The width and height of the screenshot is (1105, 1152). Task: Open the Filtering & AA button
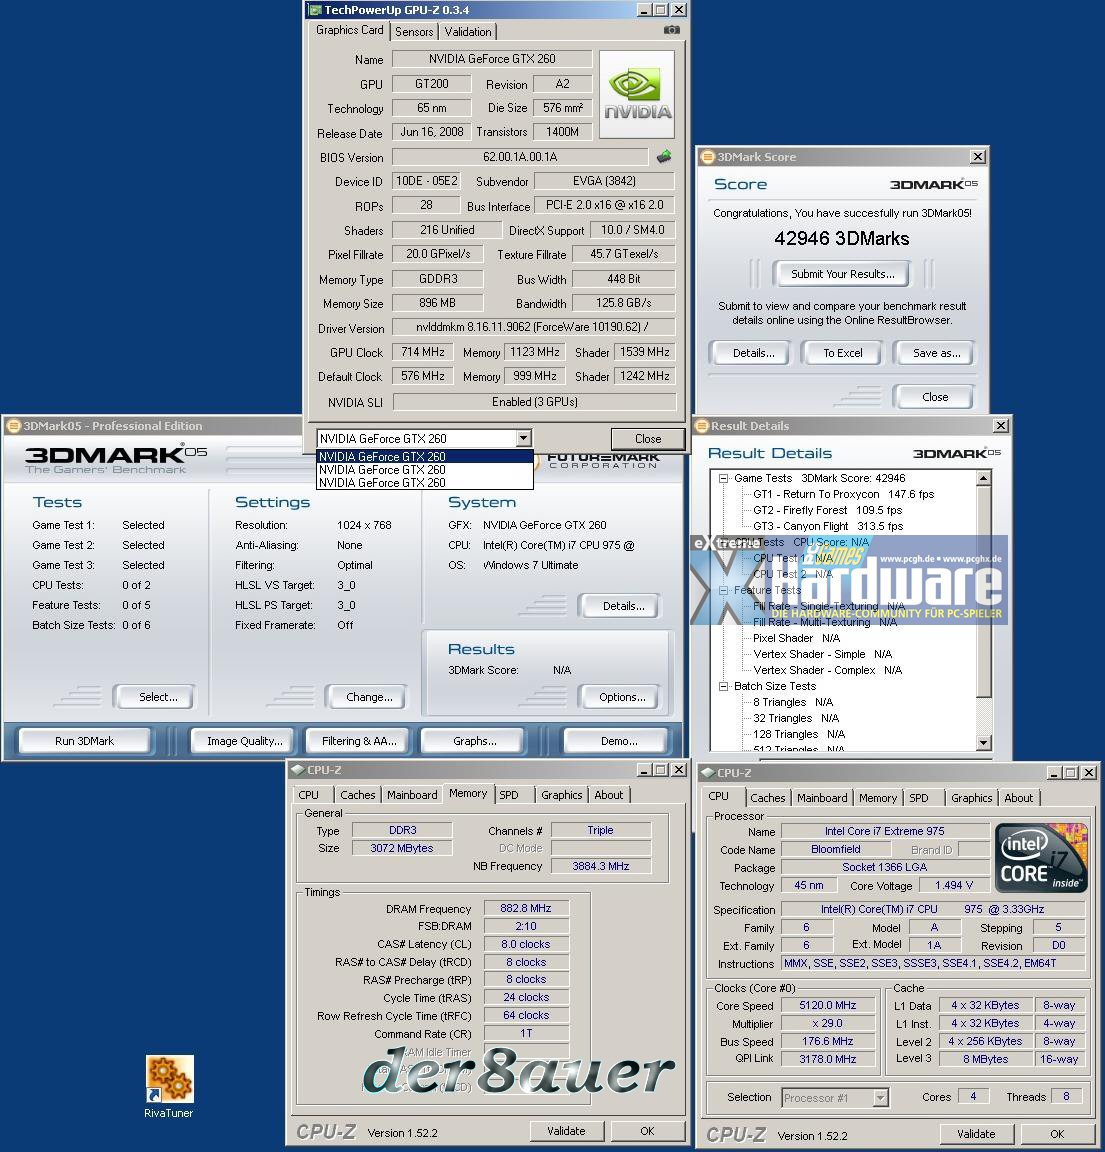[x=359, y=741]
